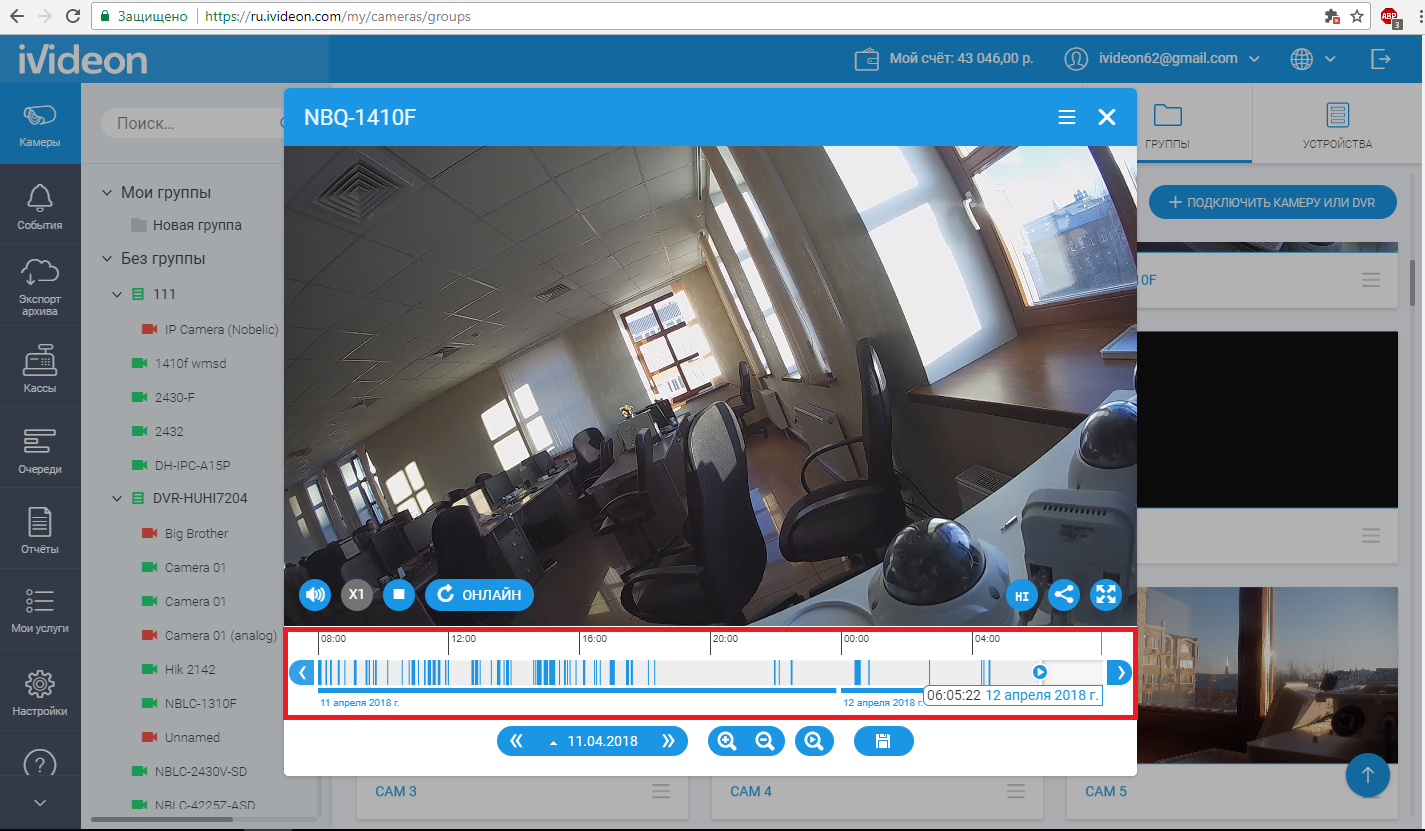
Task: Collapse the Мои группы tree node
Action: coord(107,192)
